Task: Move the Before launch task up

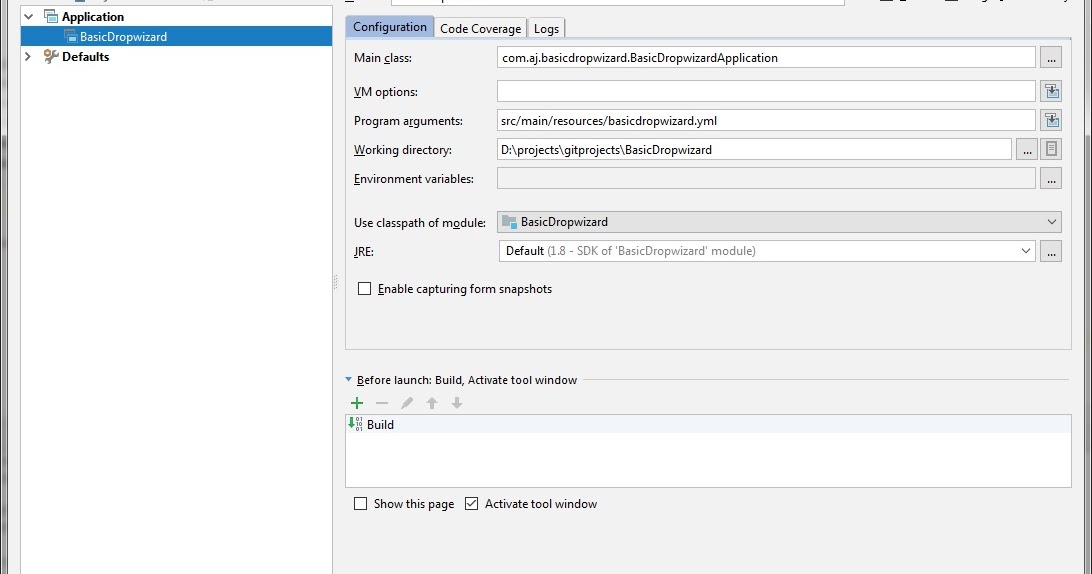Action: (x=432, y=403)
